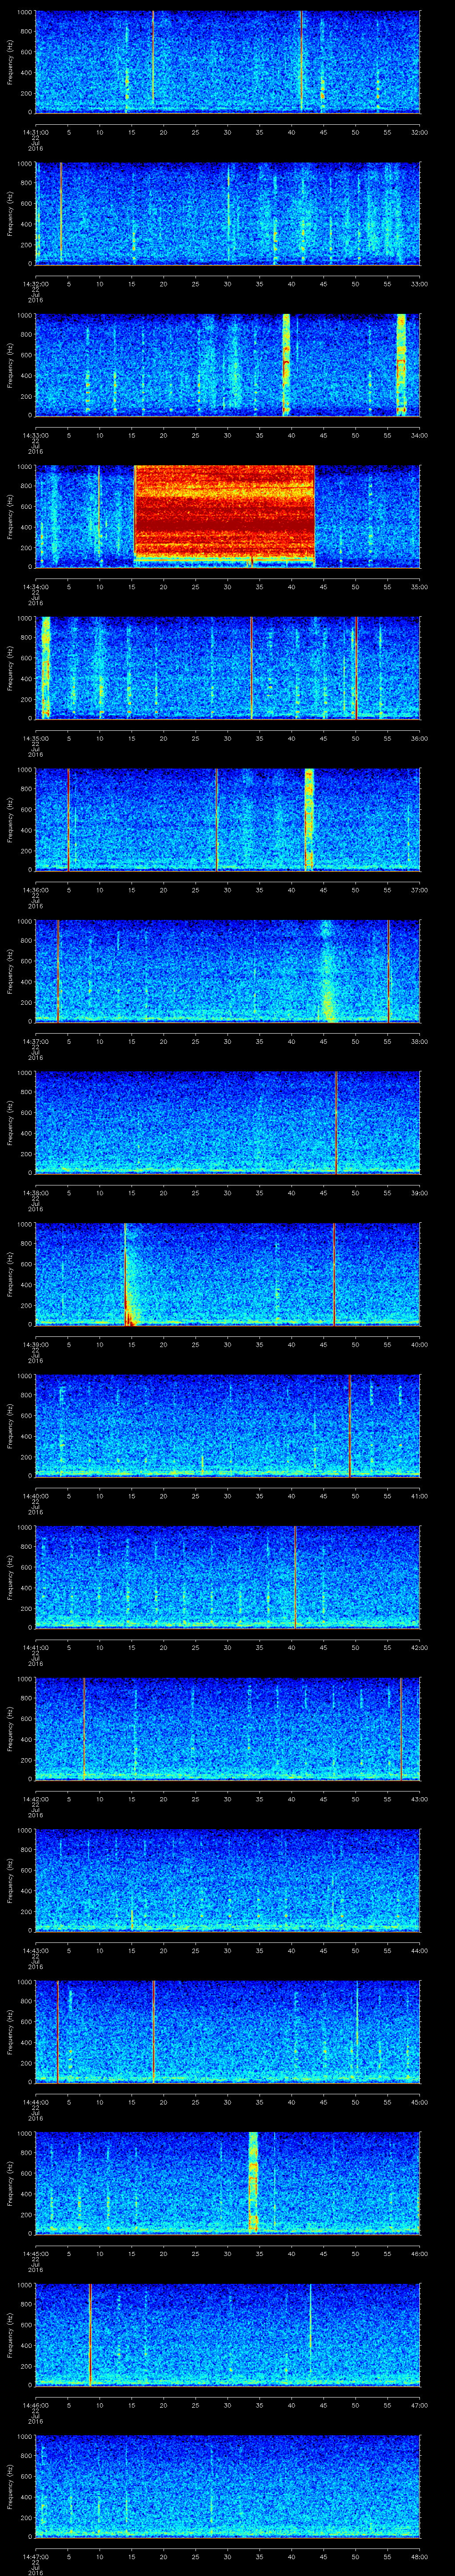Click the 14:35:00 start time label

(x=35, y=738)
